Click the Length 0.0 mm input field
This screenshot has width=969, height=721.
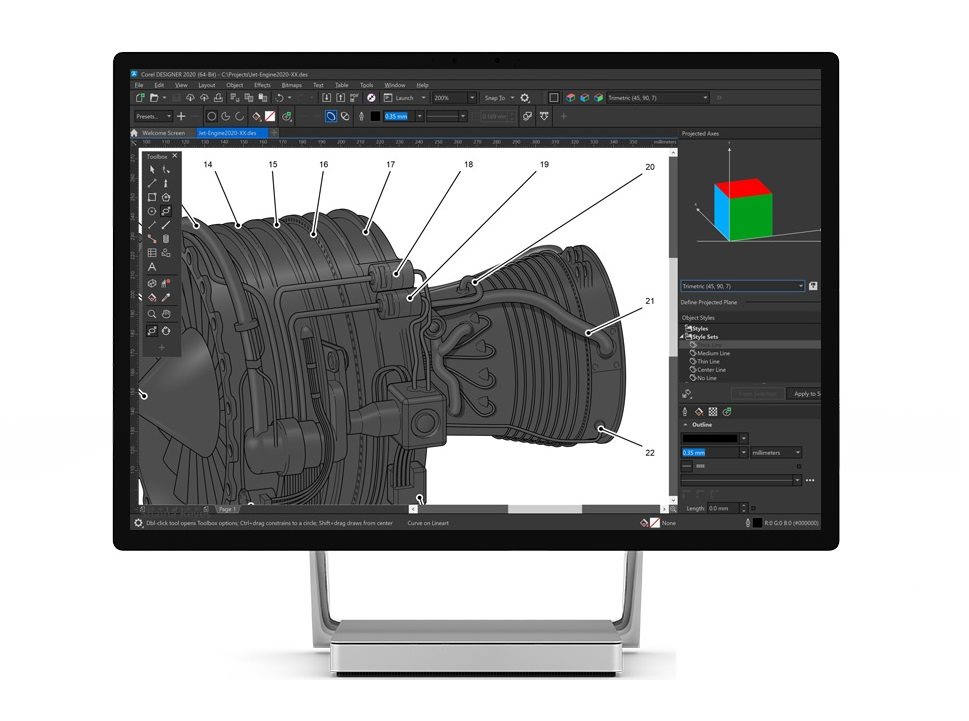(723, 508)
